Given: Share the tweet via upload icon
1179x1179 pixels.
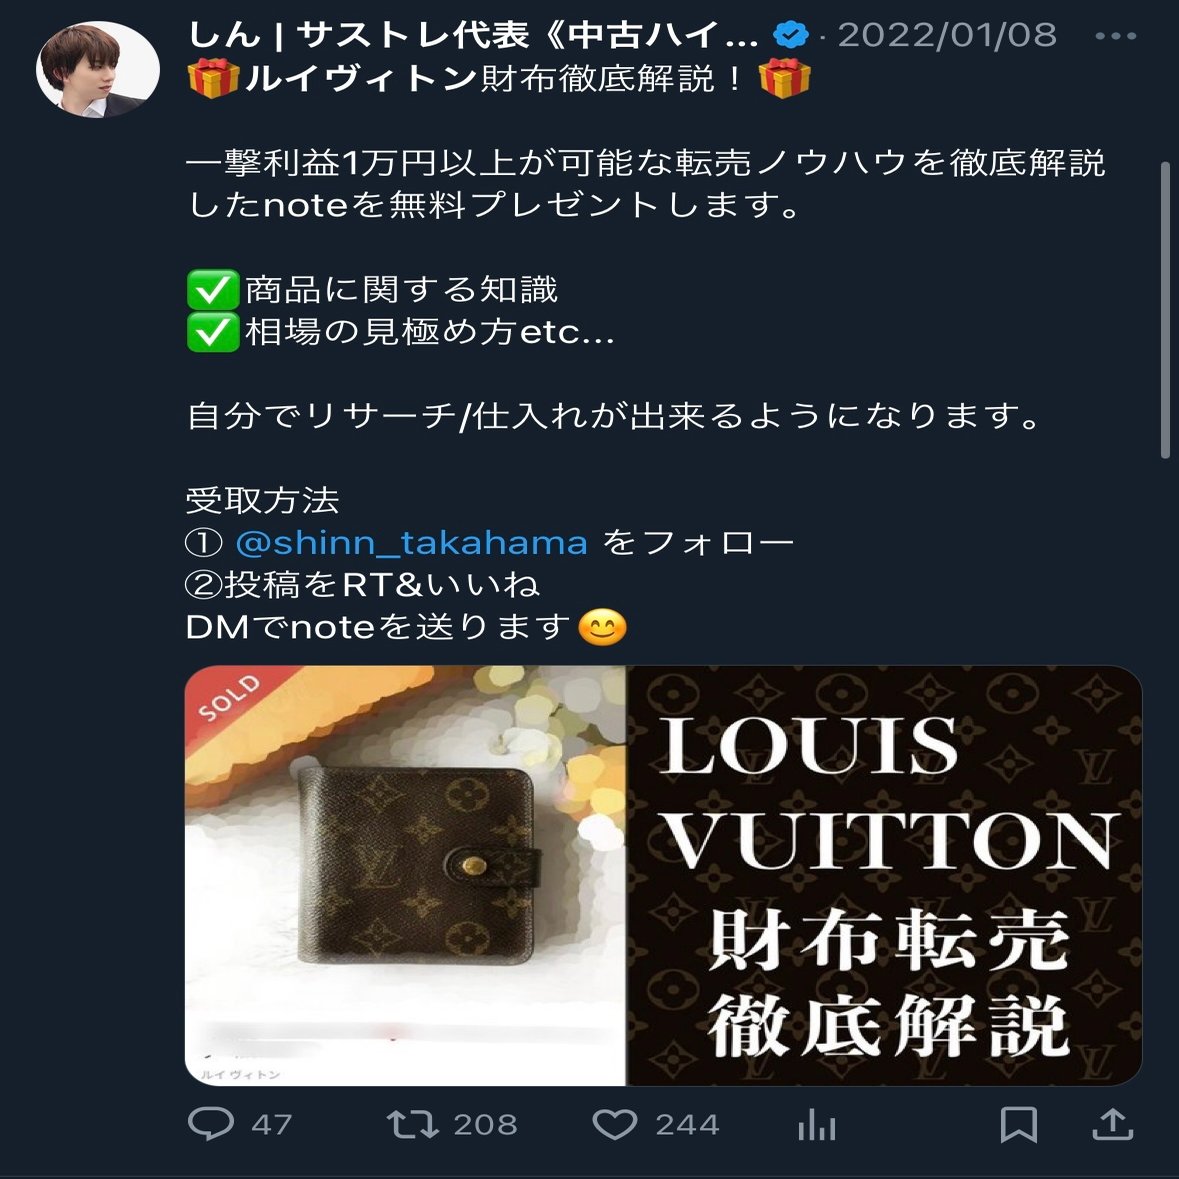Looking at the screenshot, I should coord(1112,1124).
